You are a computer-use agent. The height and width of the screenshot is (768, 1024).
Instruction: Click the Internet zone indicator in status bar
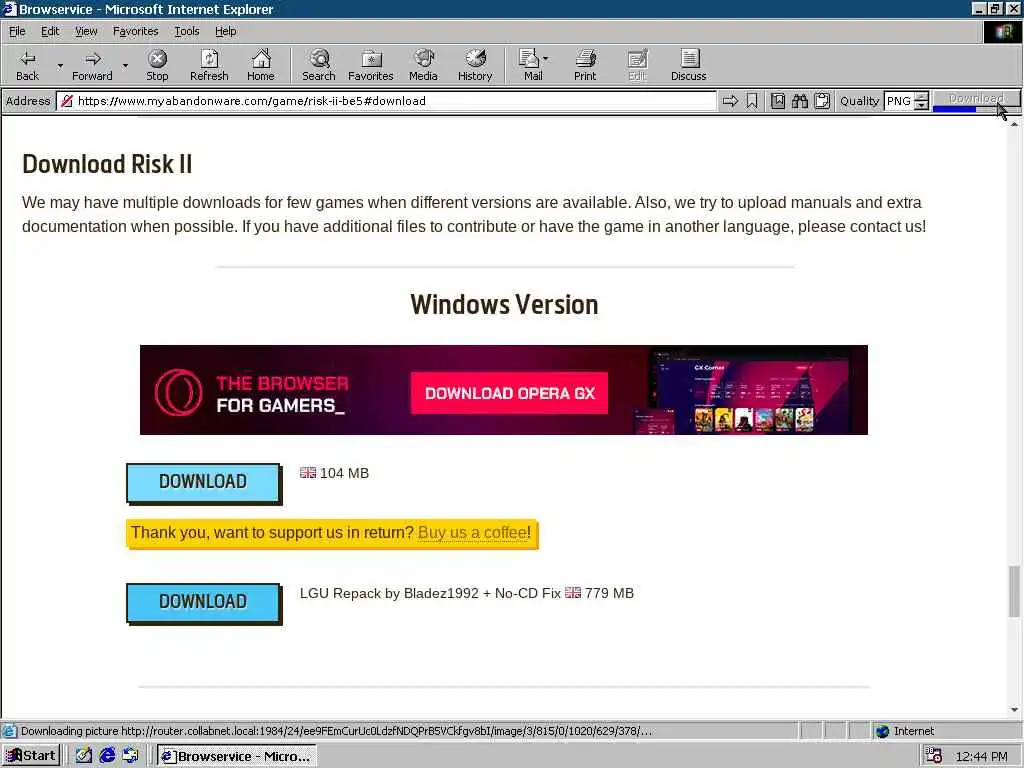904,731
